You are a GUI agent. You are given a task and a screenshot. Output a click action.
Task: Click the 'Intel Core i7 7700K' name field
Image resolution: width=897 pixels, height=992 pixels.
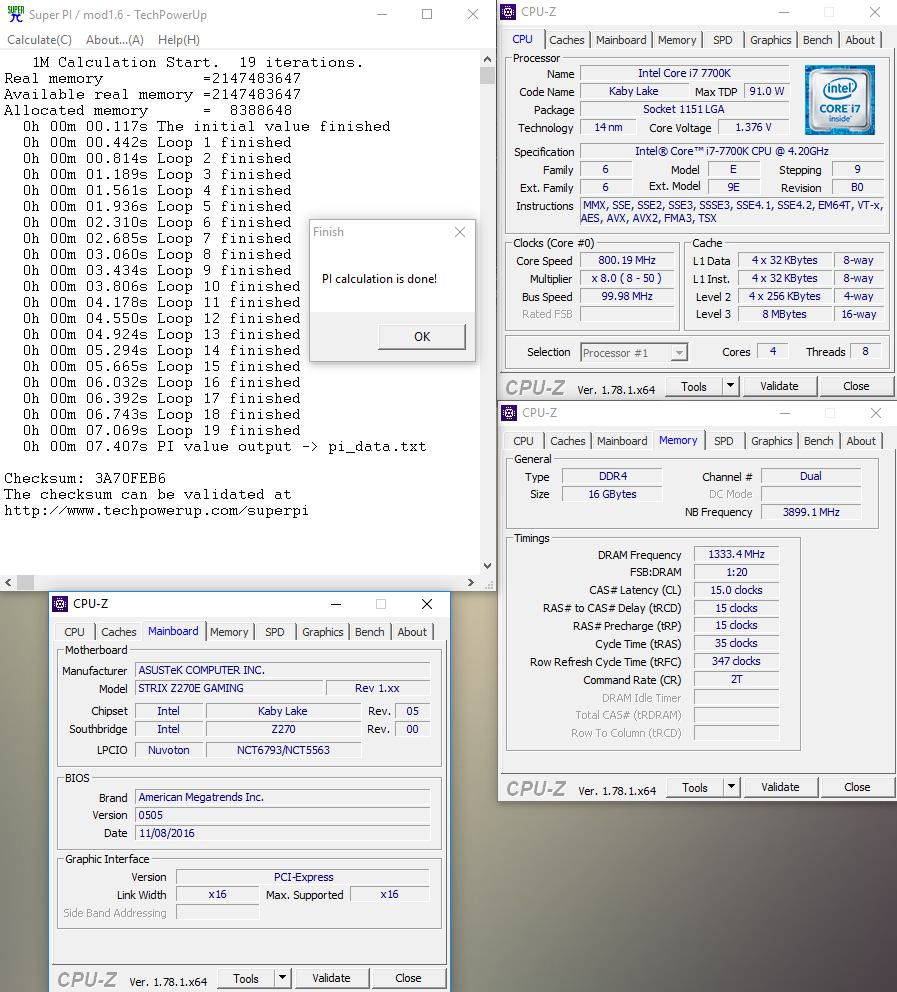pos(684,73)
